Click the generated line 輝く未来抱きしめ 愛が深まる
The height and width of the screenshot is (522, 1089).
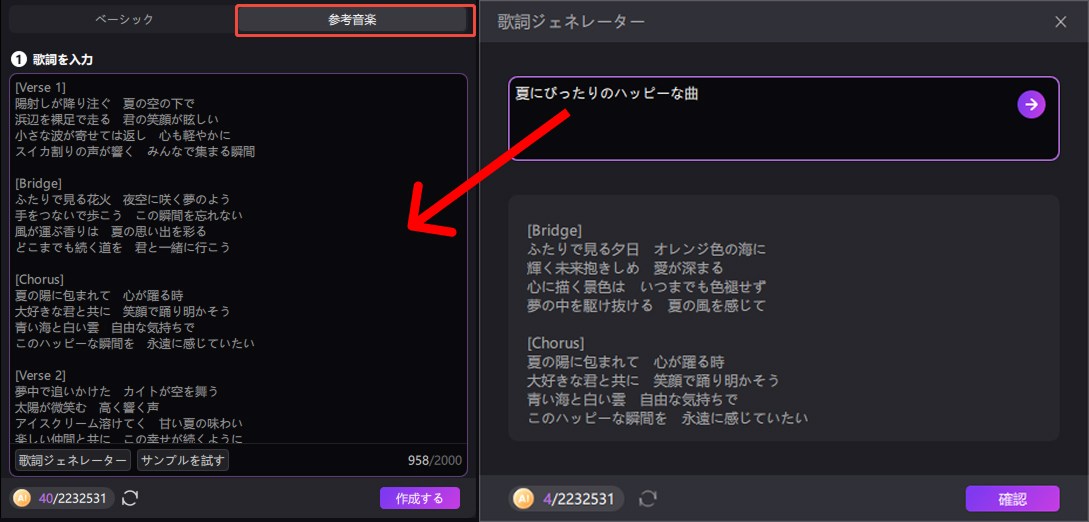(x=625, y=268)
